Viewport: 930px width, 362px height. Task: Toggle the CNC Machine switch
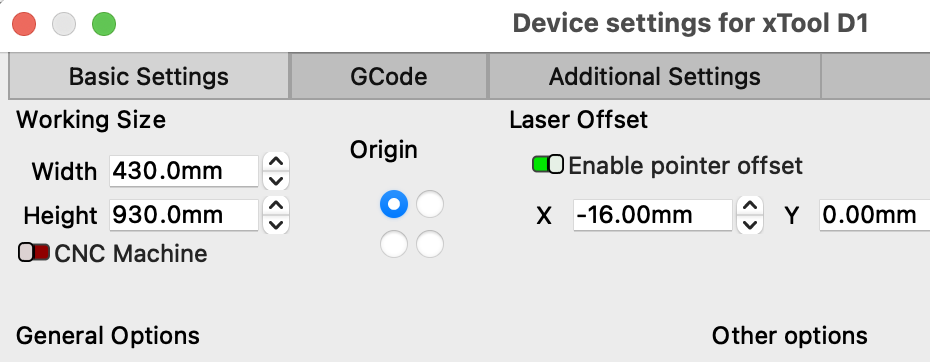click(x=34, y=252)
